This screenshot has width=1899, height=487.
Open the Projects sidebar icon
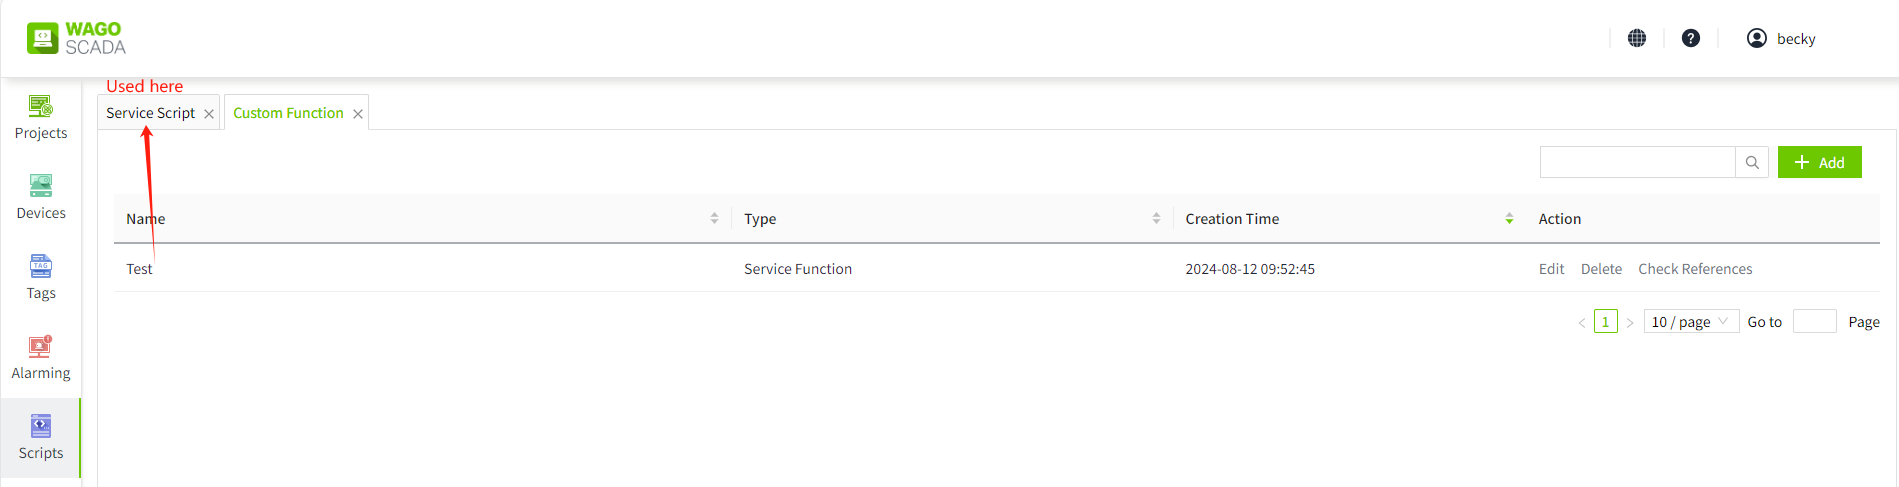[41, 117]
